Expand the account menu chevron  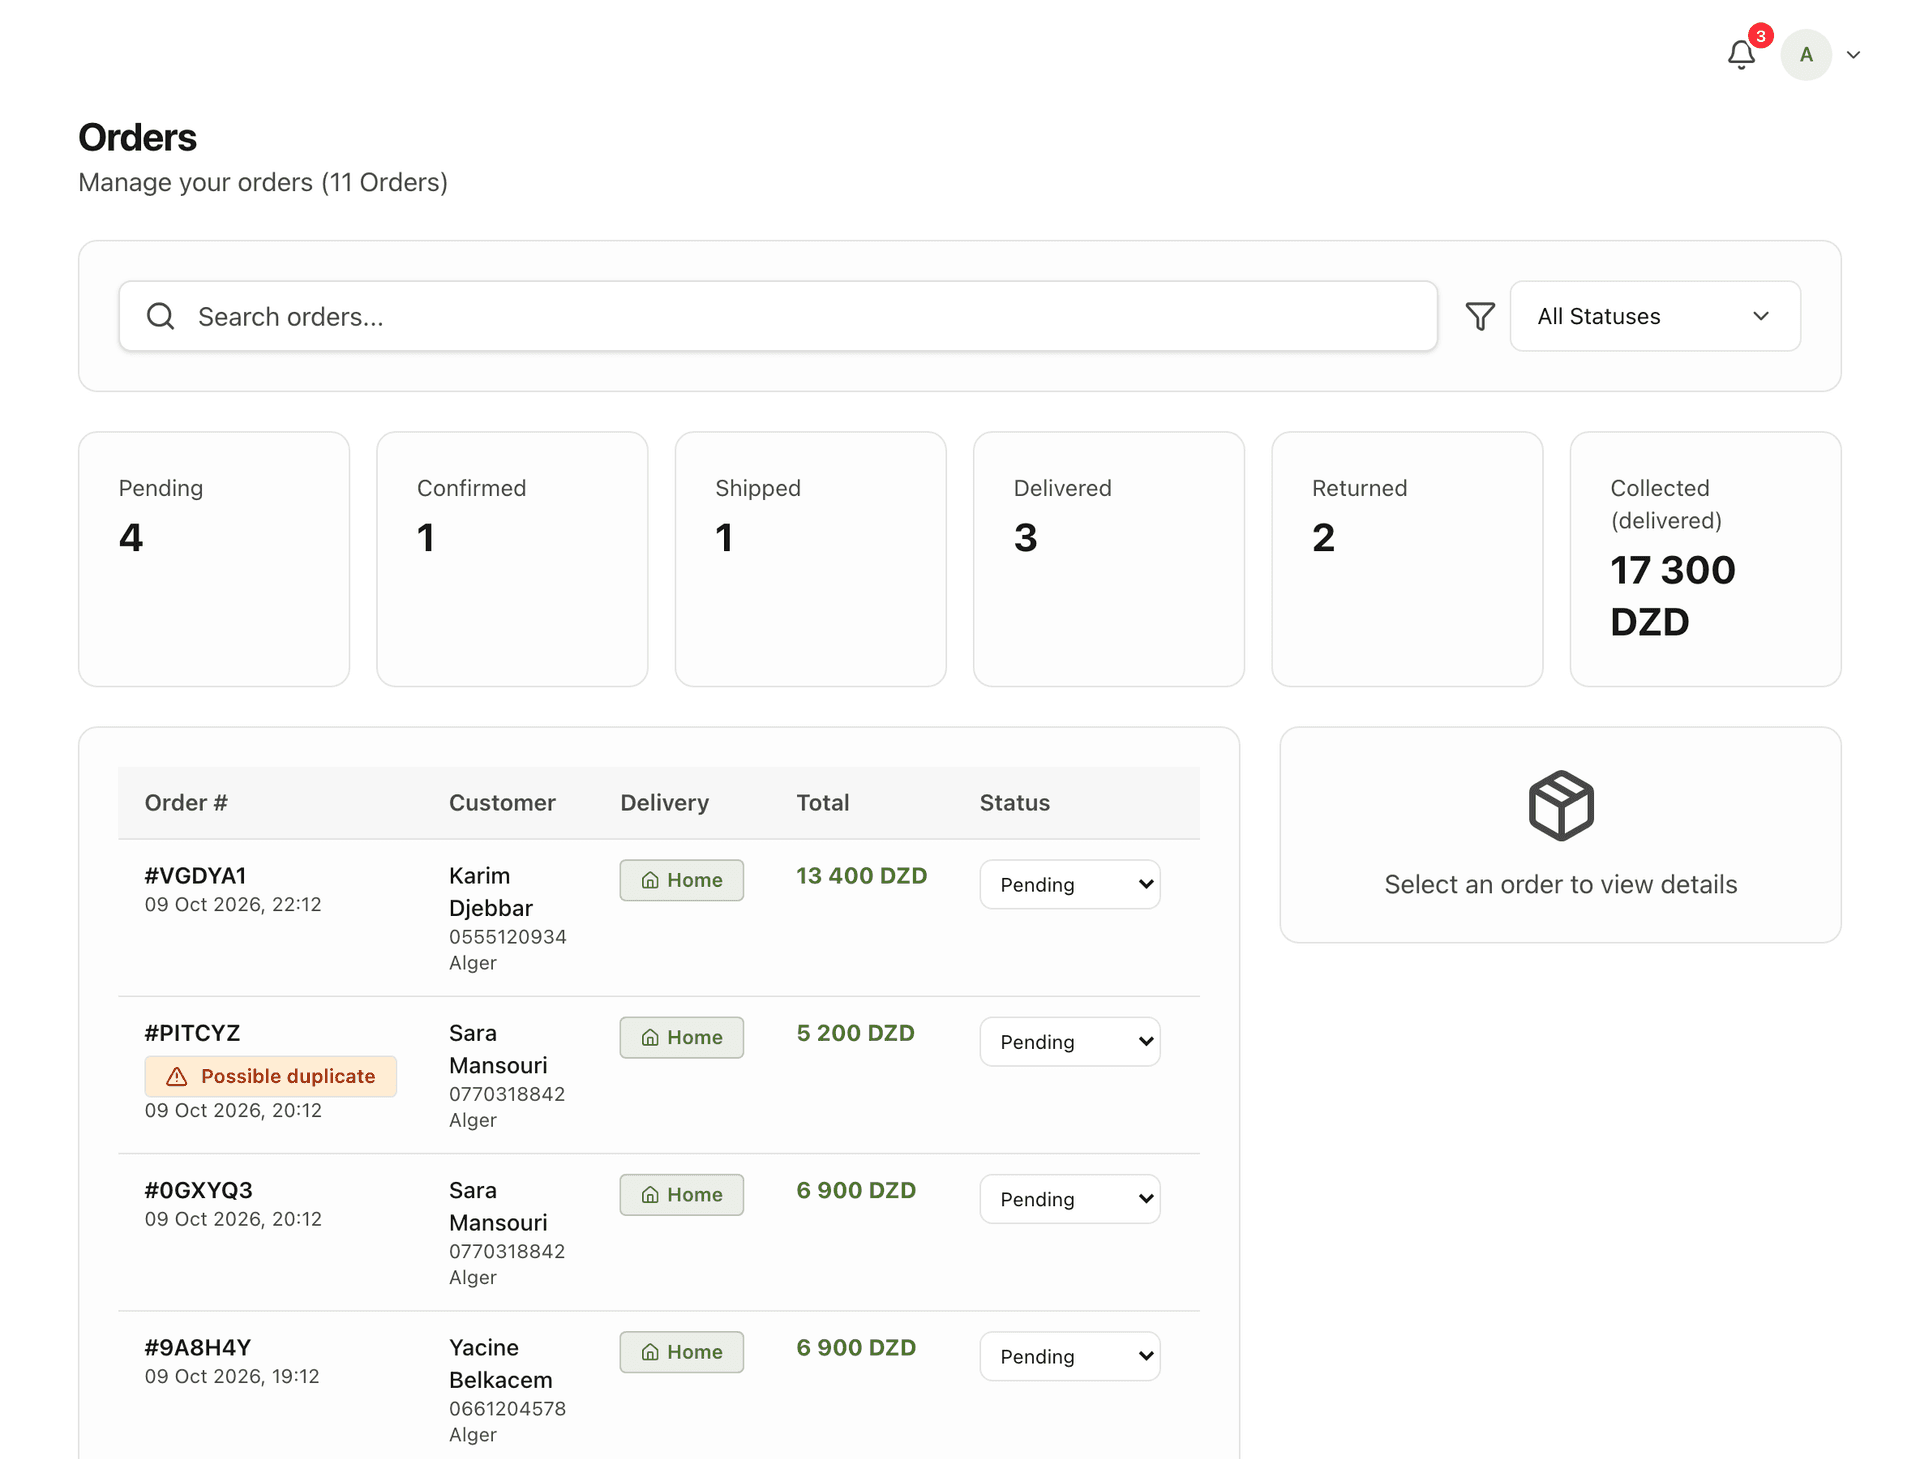click(x=1853, y=55)
